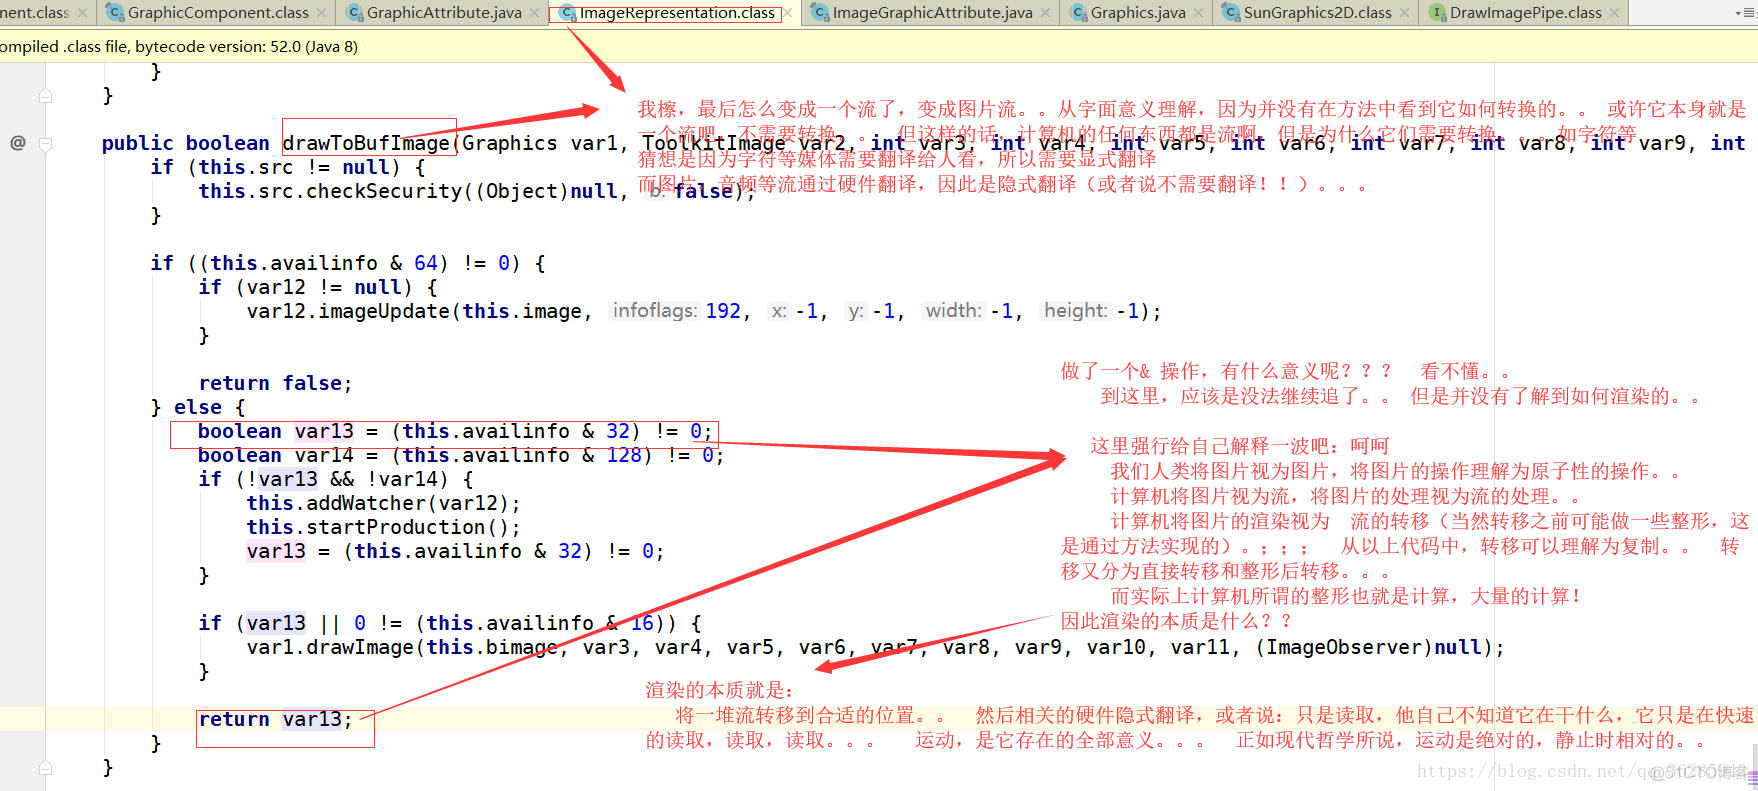Click the class icon on SunGraphics2D.class tab
The width and height of the screenshot is (1758, 791).
pyautogui.click(x=1231, y=13)
